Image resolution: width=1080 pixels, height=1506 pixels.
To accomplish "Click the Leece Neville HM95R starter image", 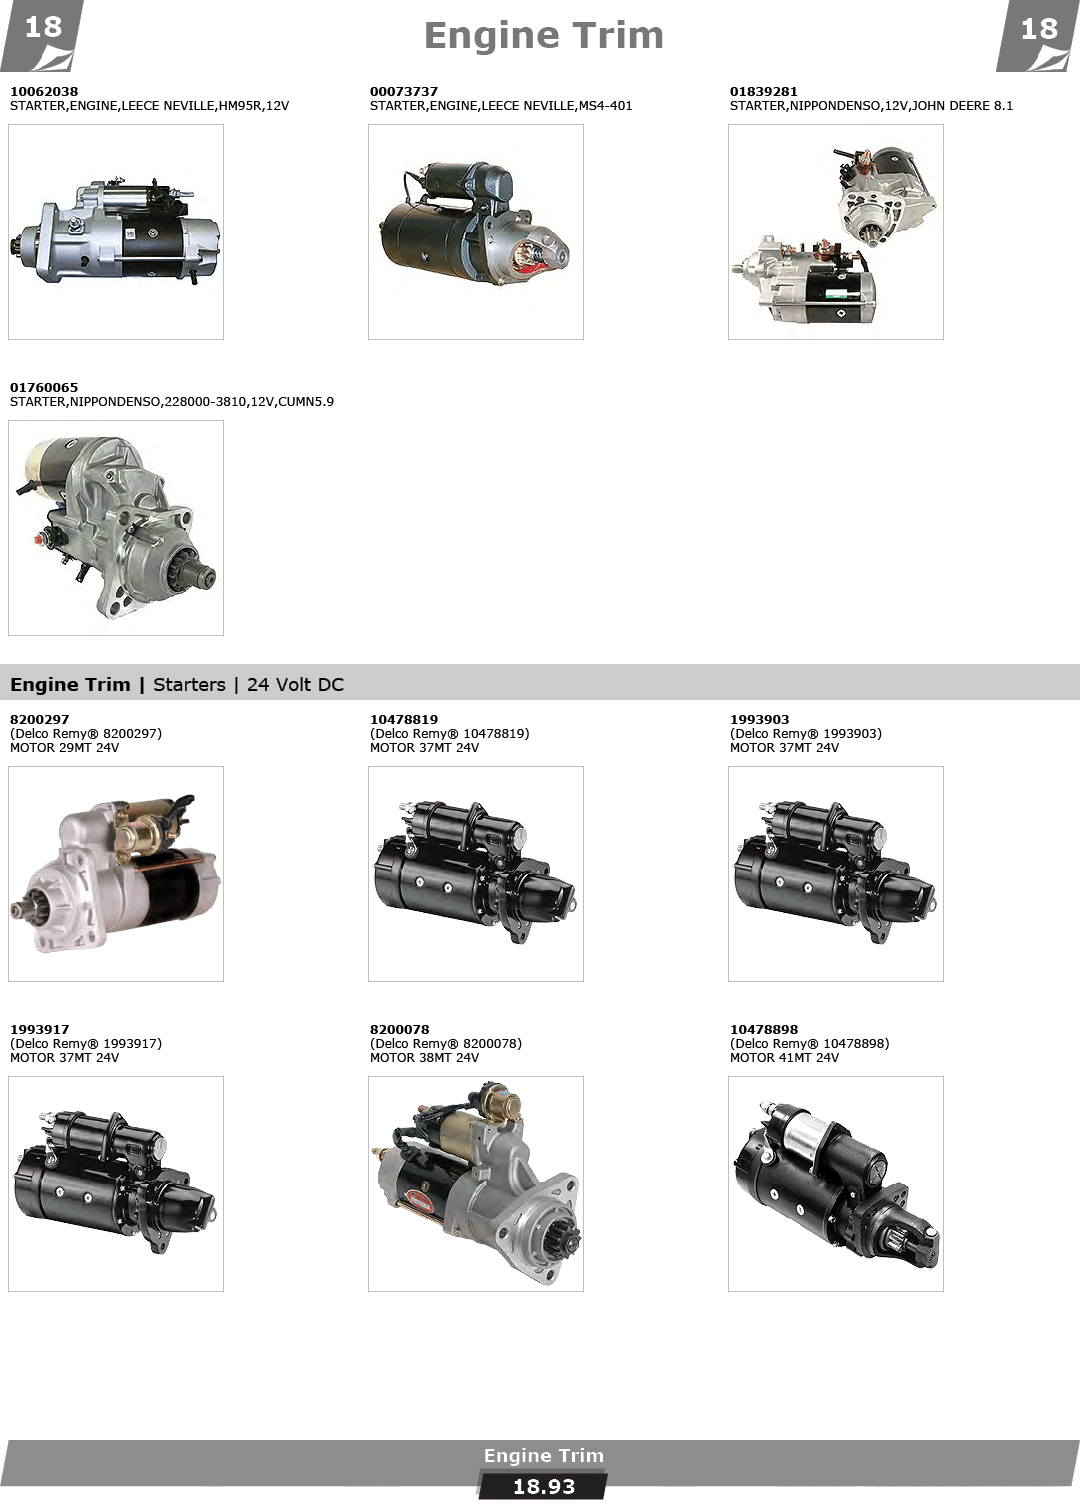I will [116, 231].
